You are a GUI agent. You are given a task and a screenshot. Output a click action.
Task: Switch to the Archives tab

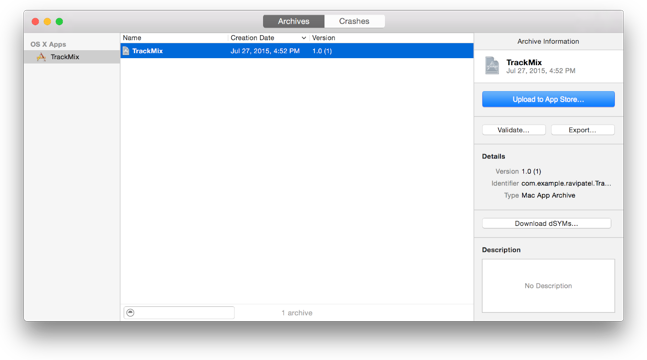click(x=293, y=21)
